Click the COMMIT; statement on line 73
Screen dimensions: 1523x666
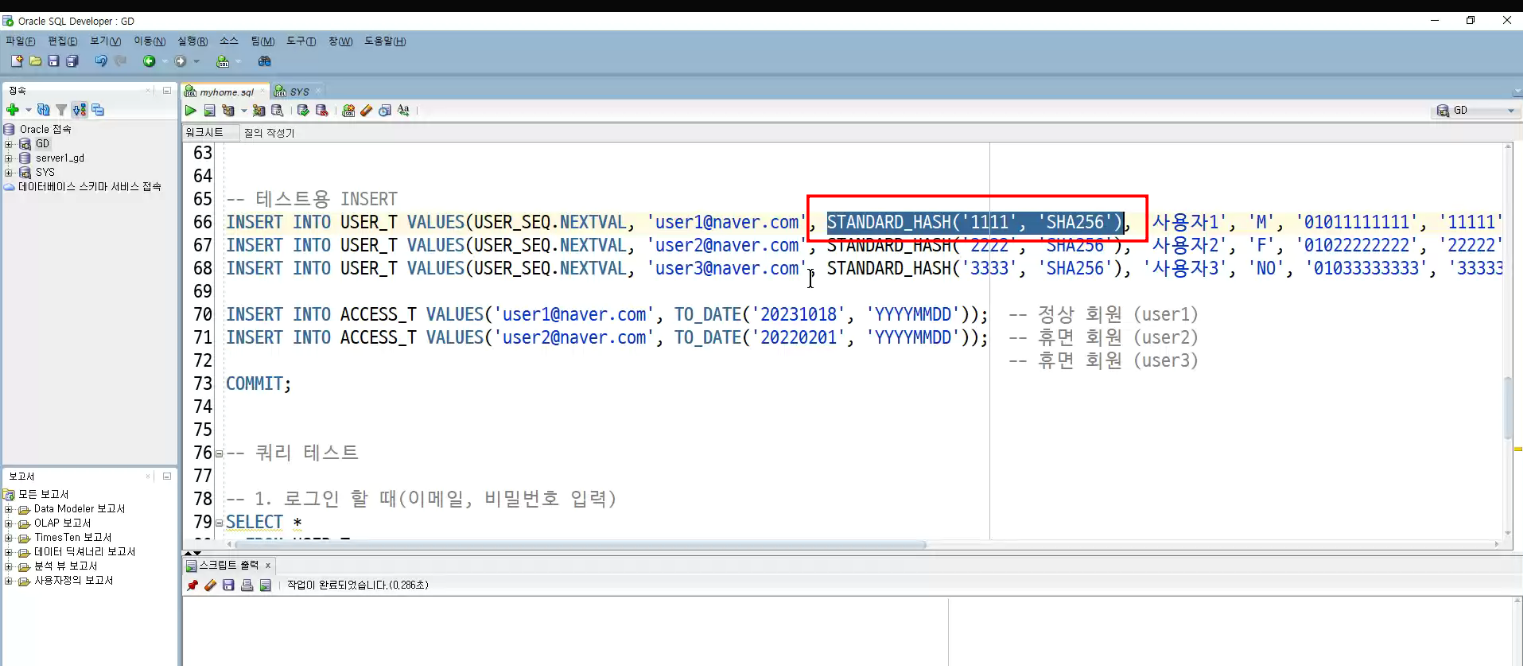[x=259, y=383]
